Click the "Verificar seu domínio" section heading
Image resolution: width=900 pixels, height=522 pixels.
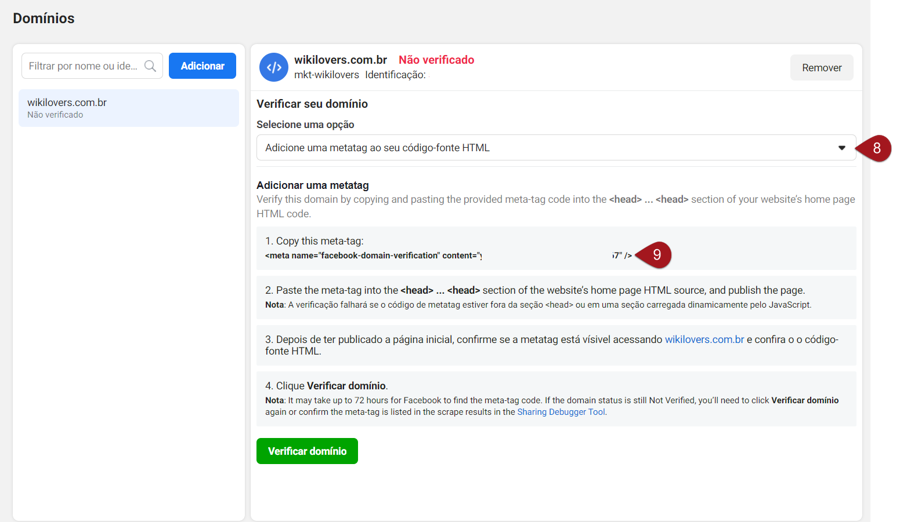[312, 104]
